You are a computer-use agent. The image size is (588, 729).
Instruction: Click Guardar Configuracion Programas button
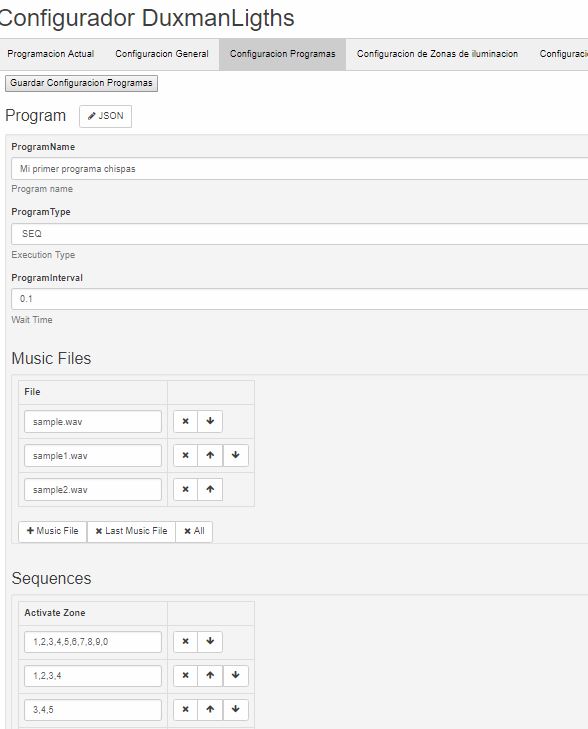(x=81, y=83)
